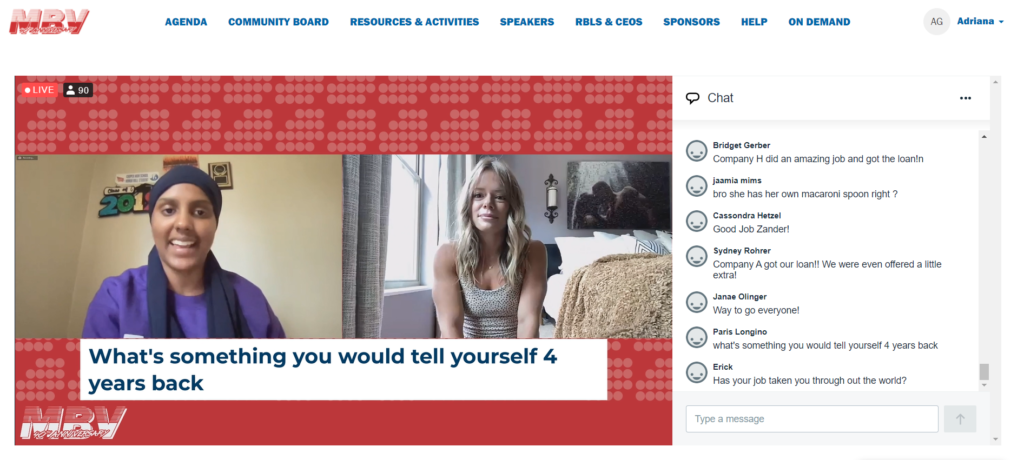
Task: Click chat scrollbar's down arrow
Action: tap(984, 386)
